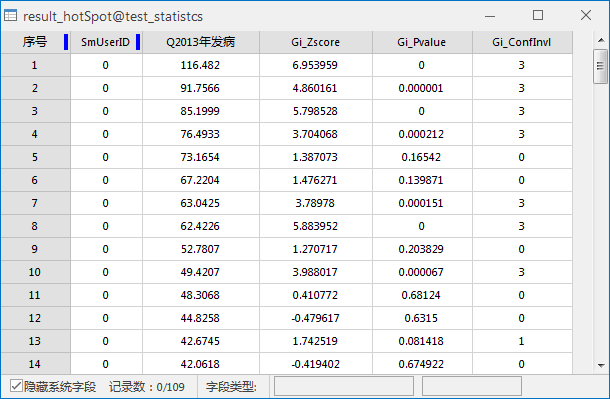Screen dimensions: 610x399
Task: Select the SmUserID column header
Action: coord(105,42)
